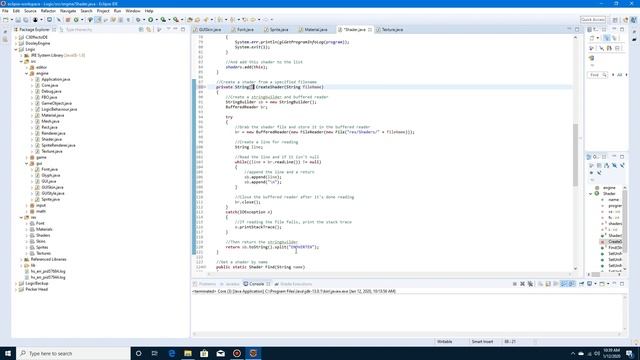
Task: Open the Navigate menu
Action: point(68,11)
